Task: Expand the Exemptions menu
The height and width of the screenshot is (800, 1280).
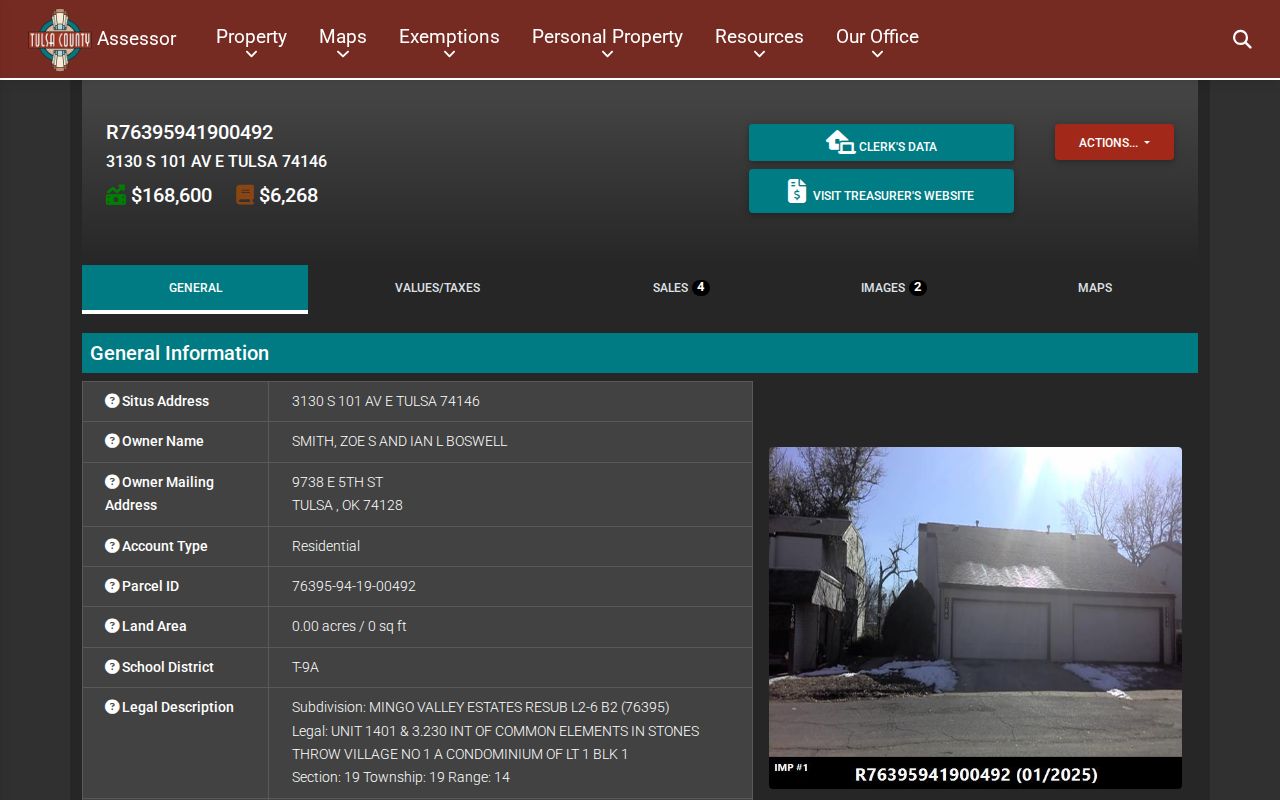Action: click(x=449, y=42)
